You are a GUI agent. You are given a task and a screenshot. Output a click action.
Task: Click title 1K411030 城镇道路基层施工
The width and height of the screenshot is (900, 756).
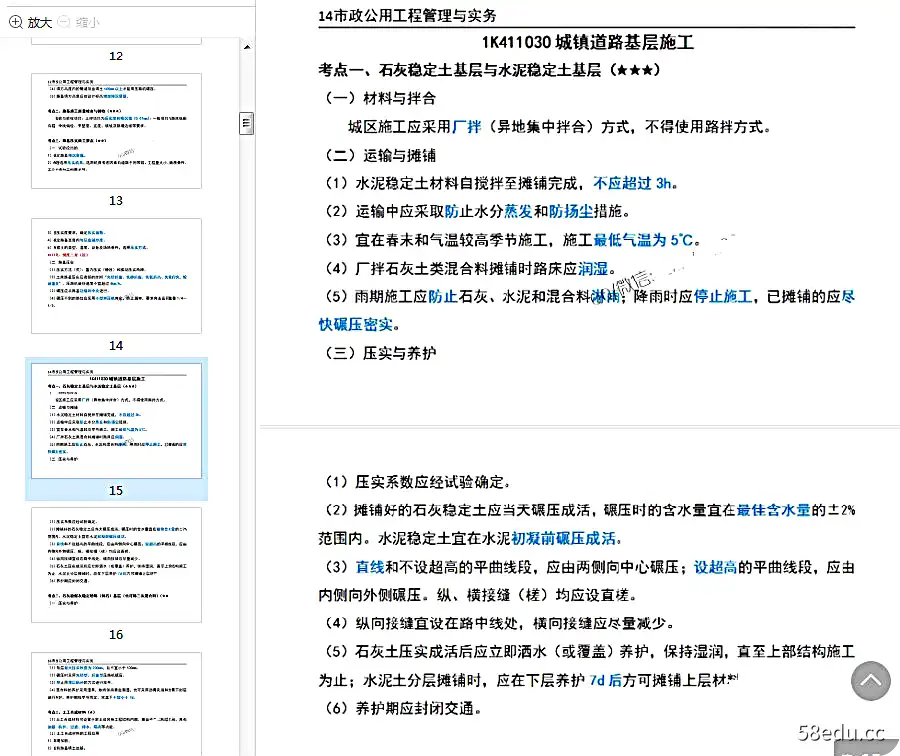[x=587, y=42]
